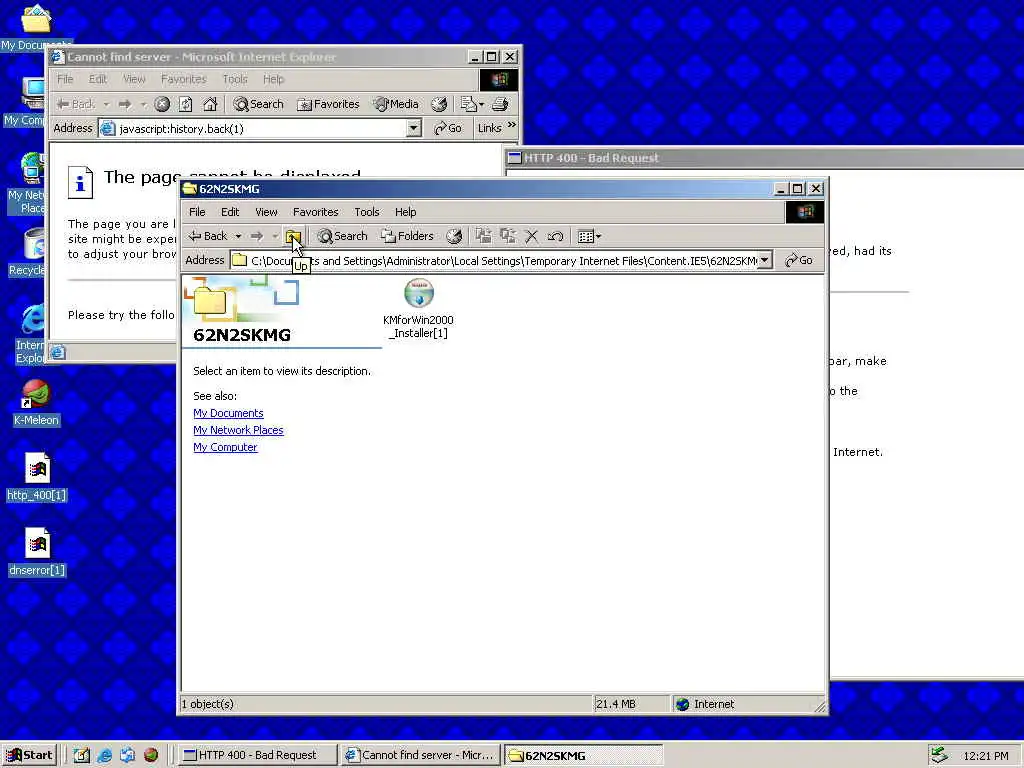Click the 62N2SKMG taskbar button
Screen dimensions: 1024x768
tap(583, 755)
